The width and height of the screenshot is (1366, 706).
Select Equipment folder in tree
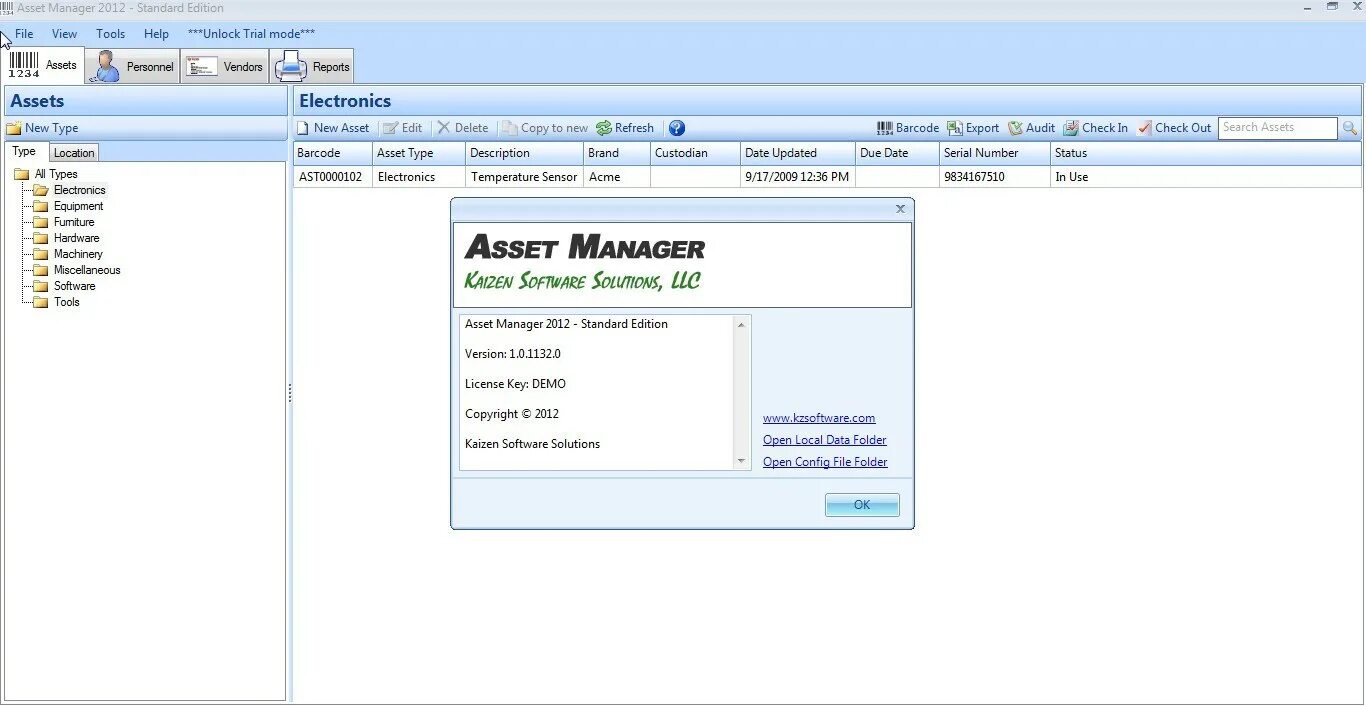tap(78, 206)
